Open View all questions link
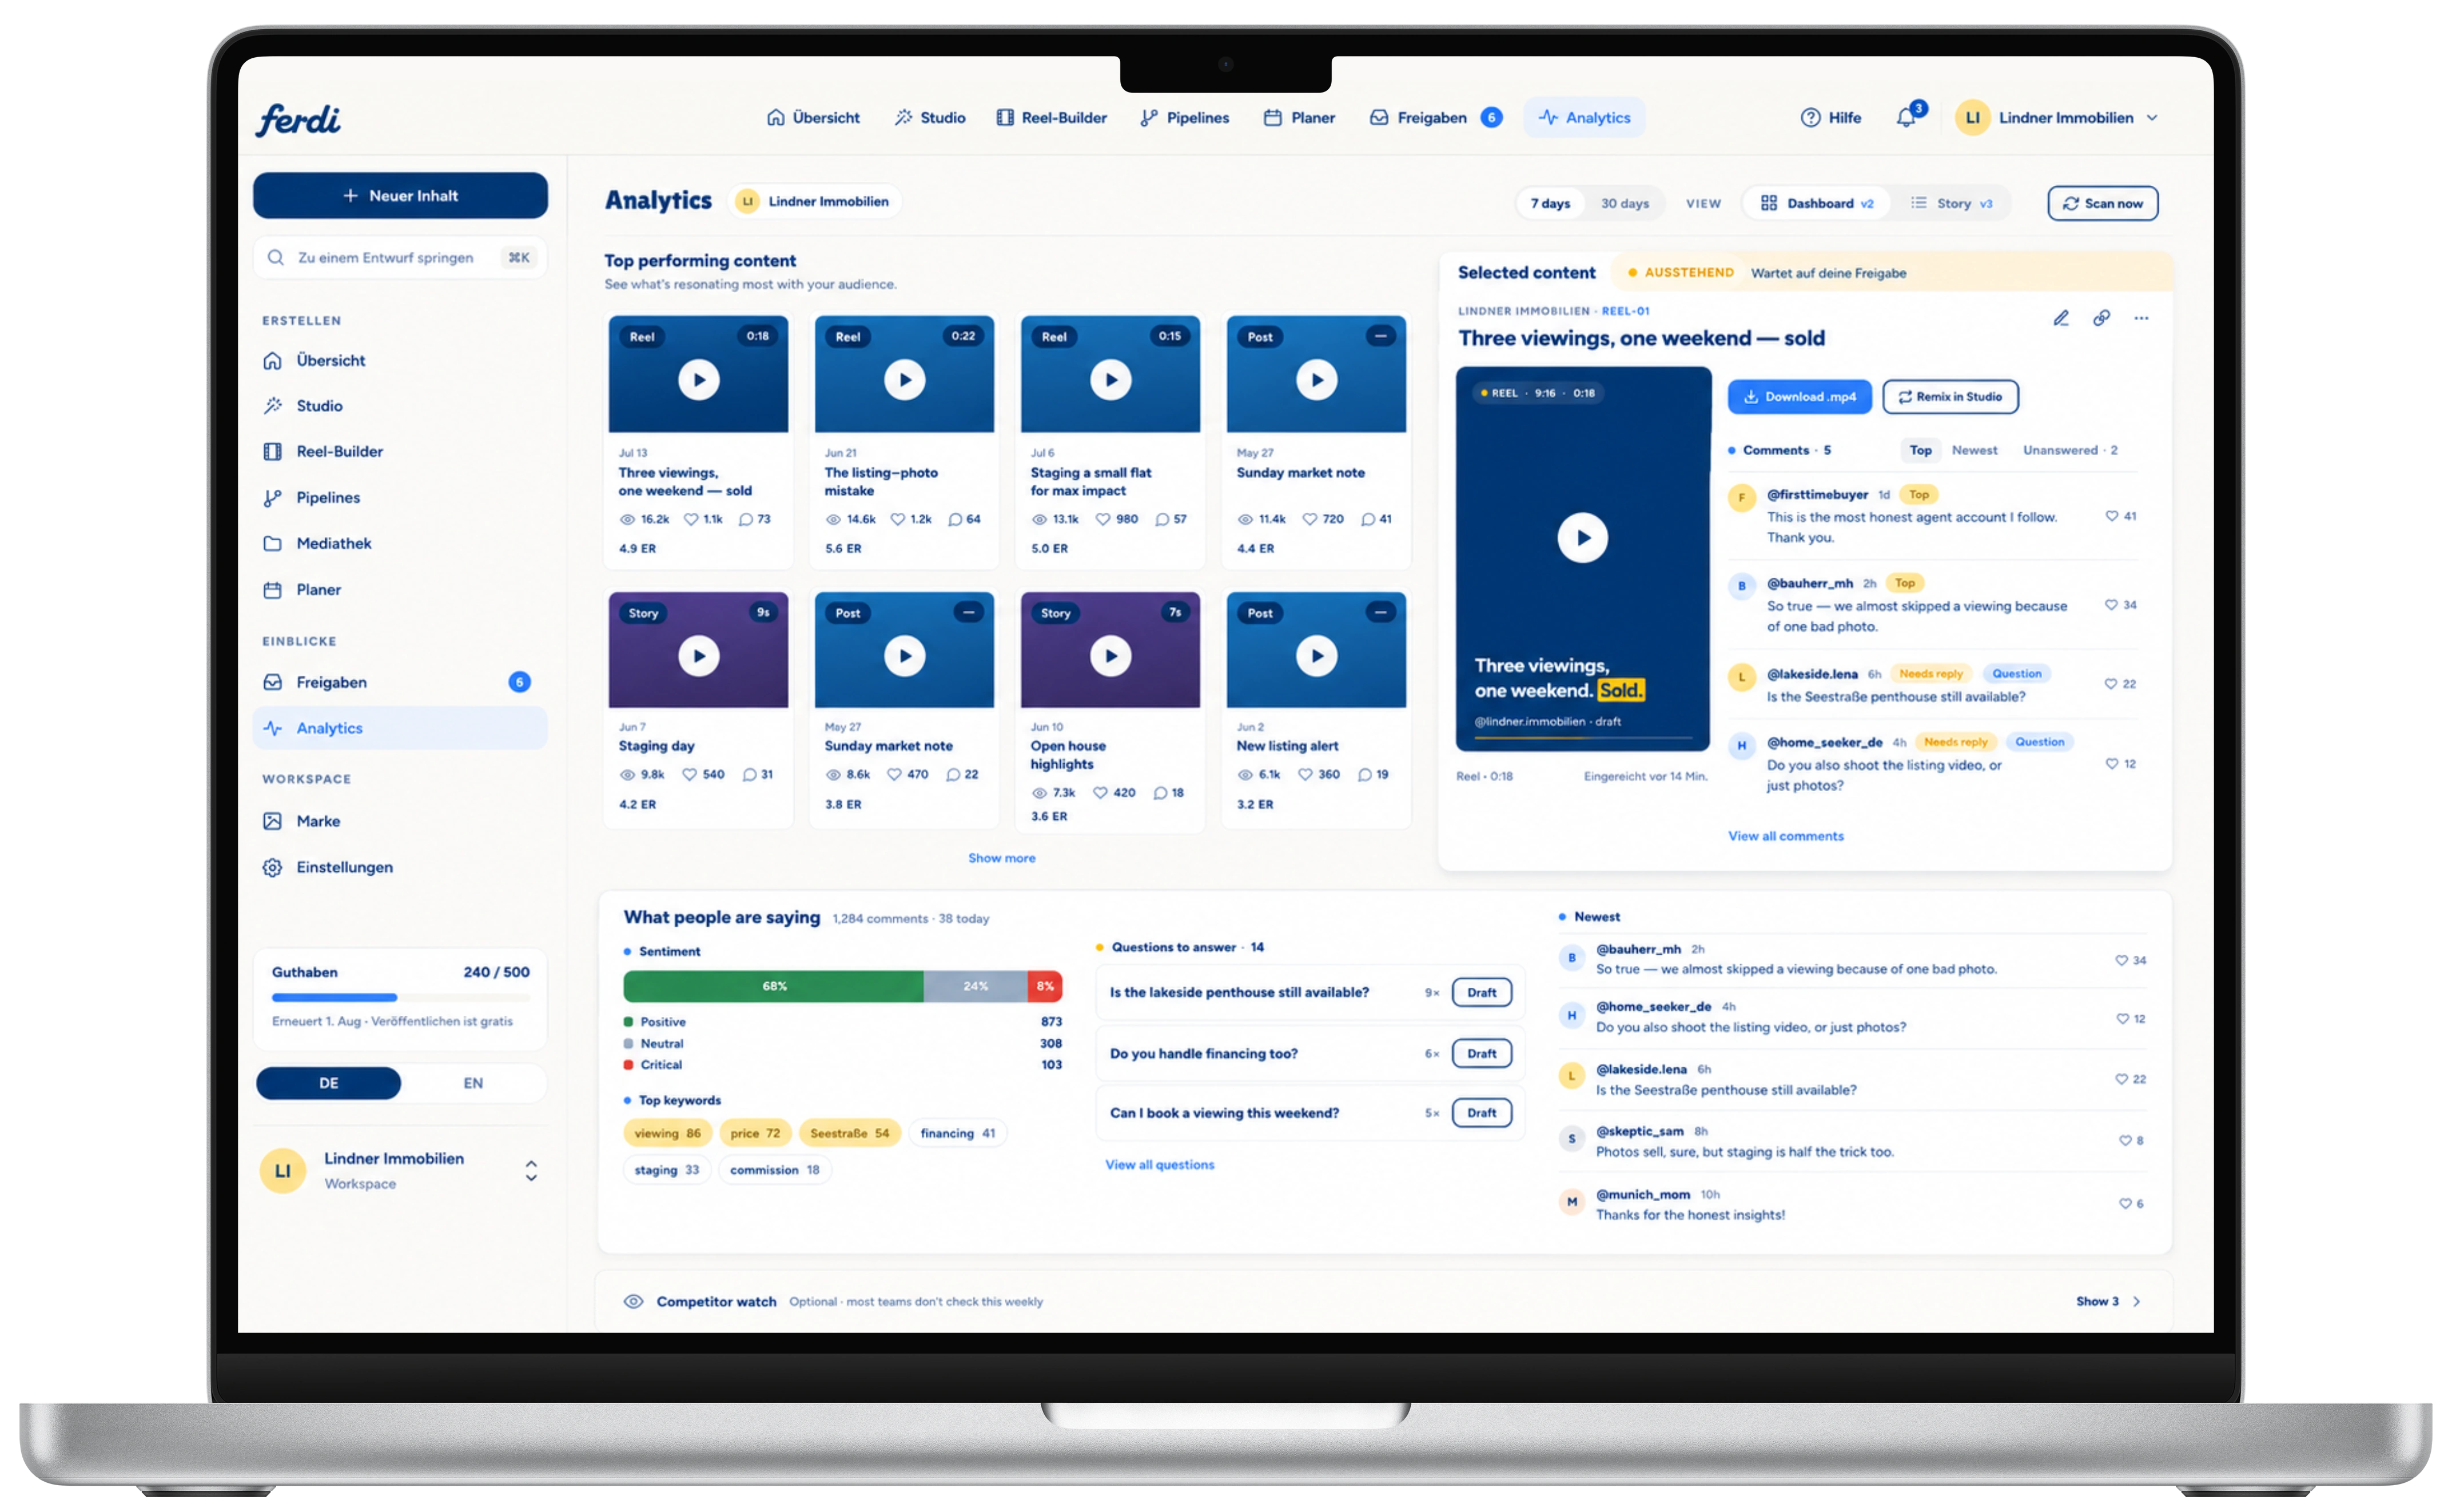The width and height of the screenshot is (2452, 1512). point(1159,1165)
